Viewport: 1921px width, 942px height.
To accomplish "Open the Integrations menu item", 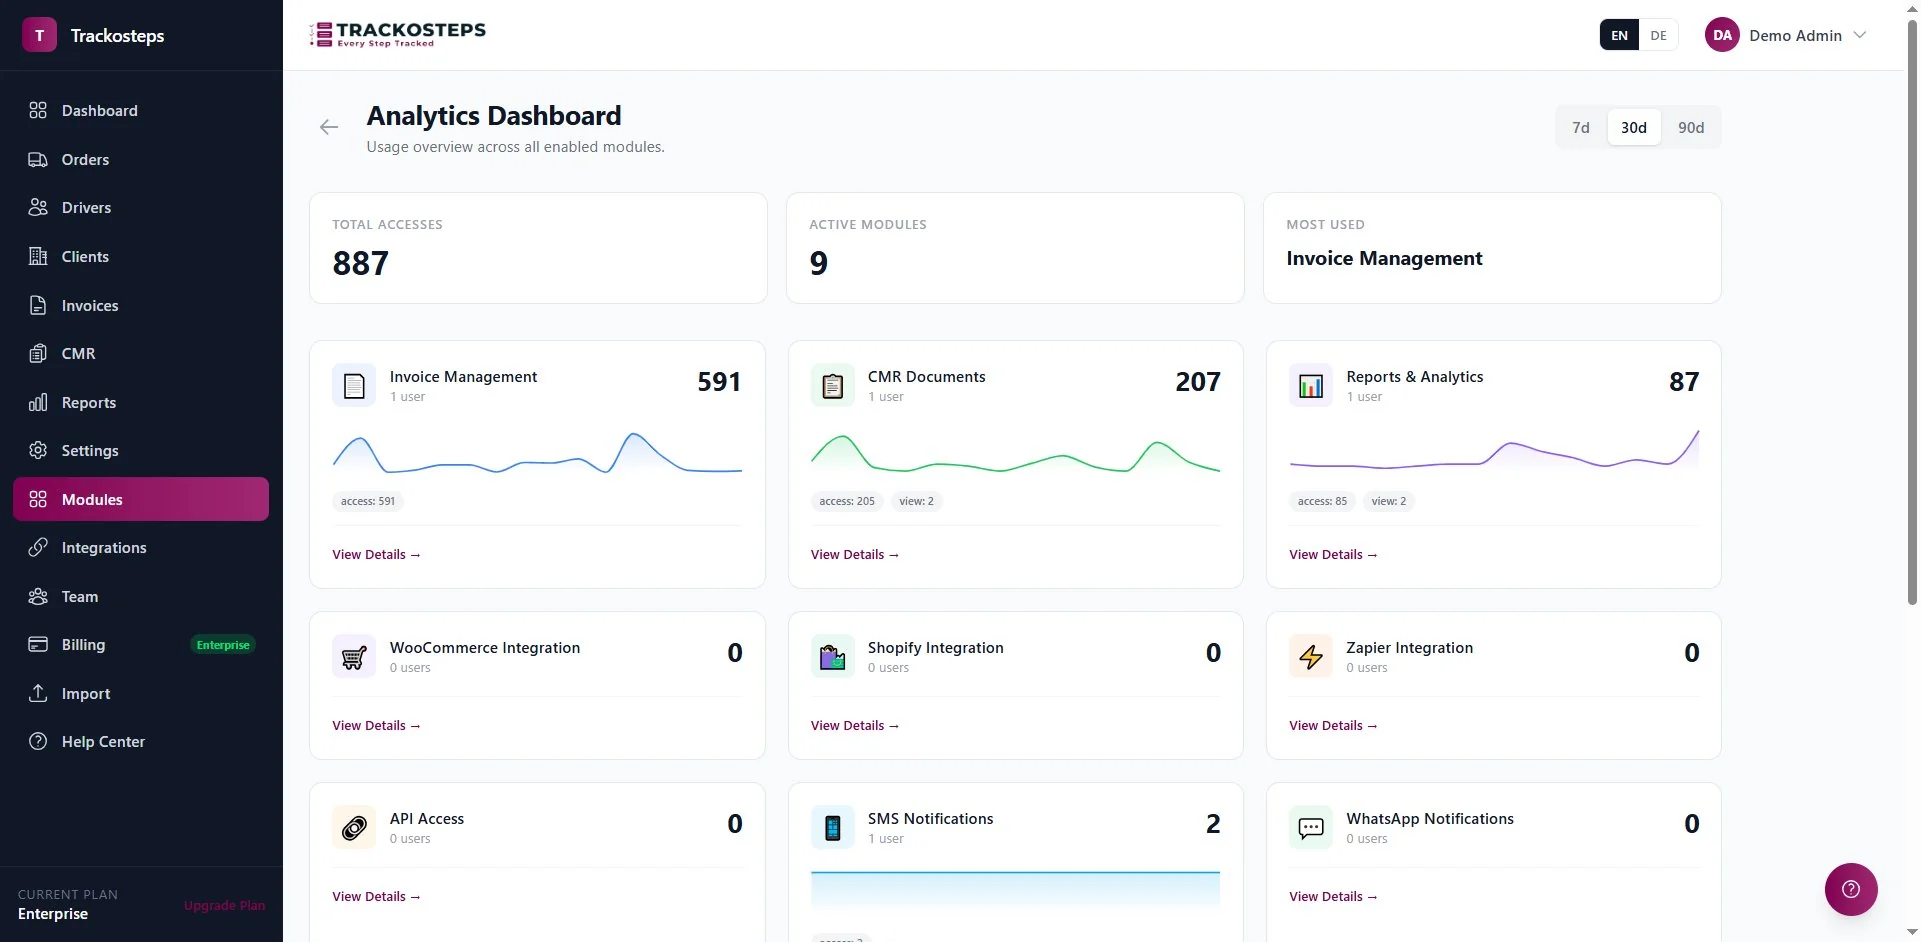I will click(x=141, y=547).
